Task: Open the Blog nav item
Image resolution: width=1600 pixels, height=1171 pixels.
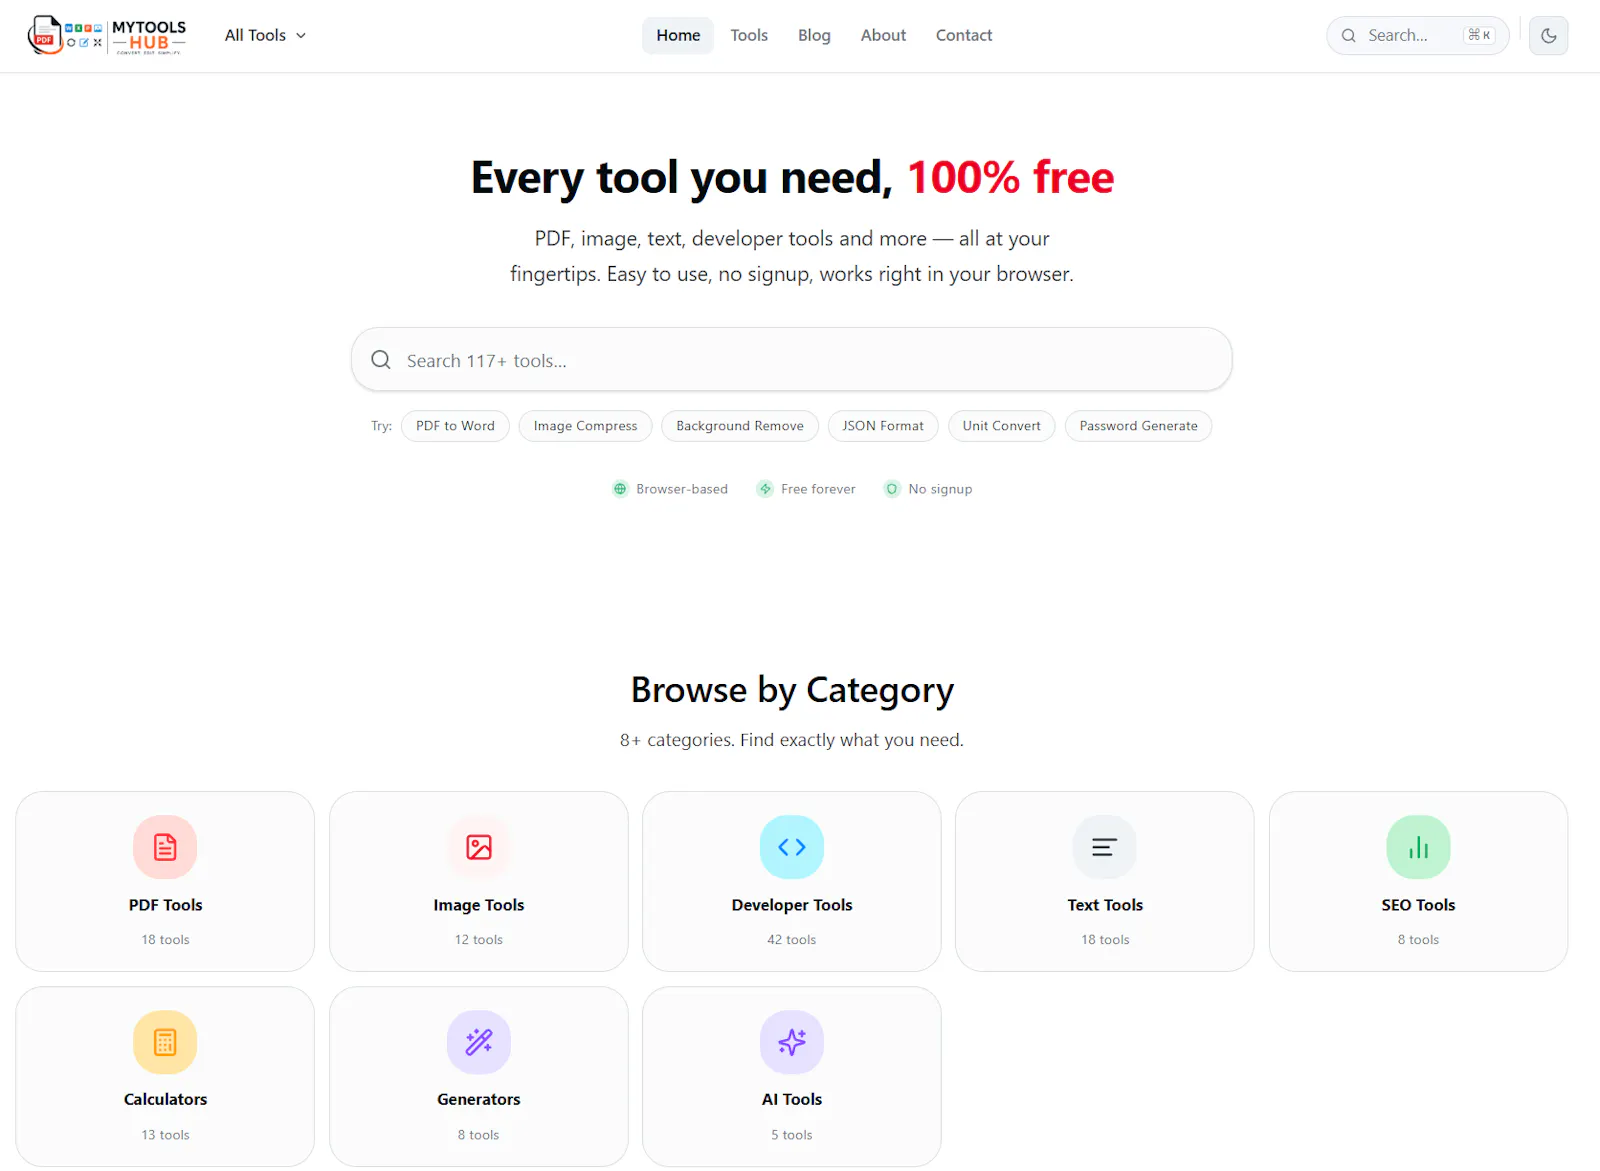Action: click(814, 35)
